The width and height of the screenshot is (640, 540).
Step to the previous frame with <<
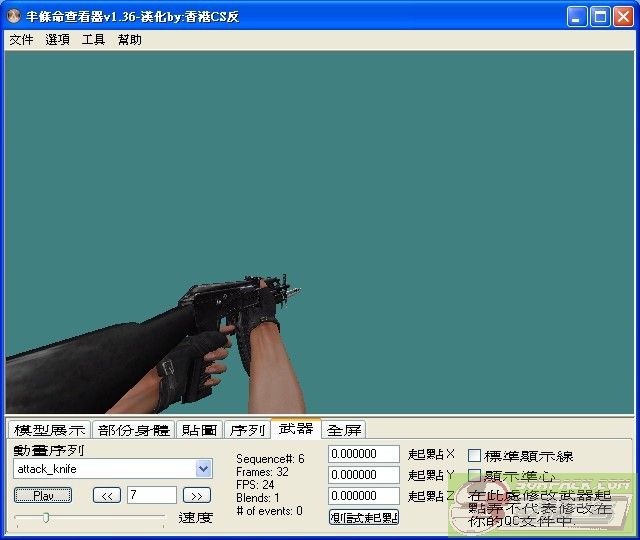point(107,495)
